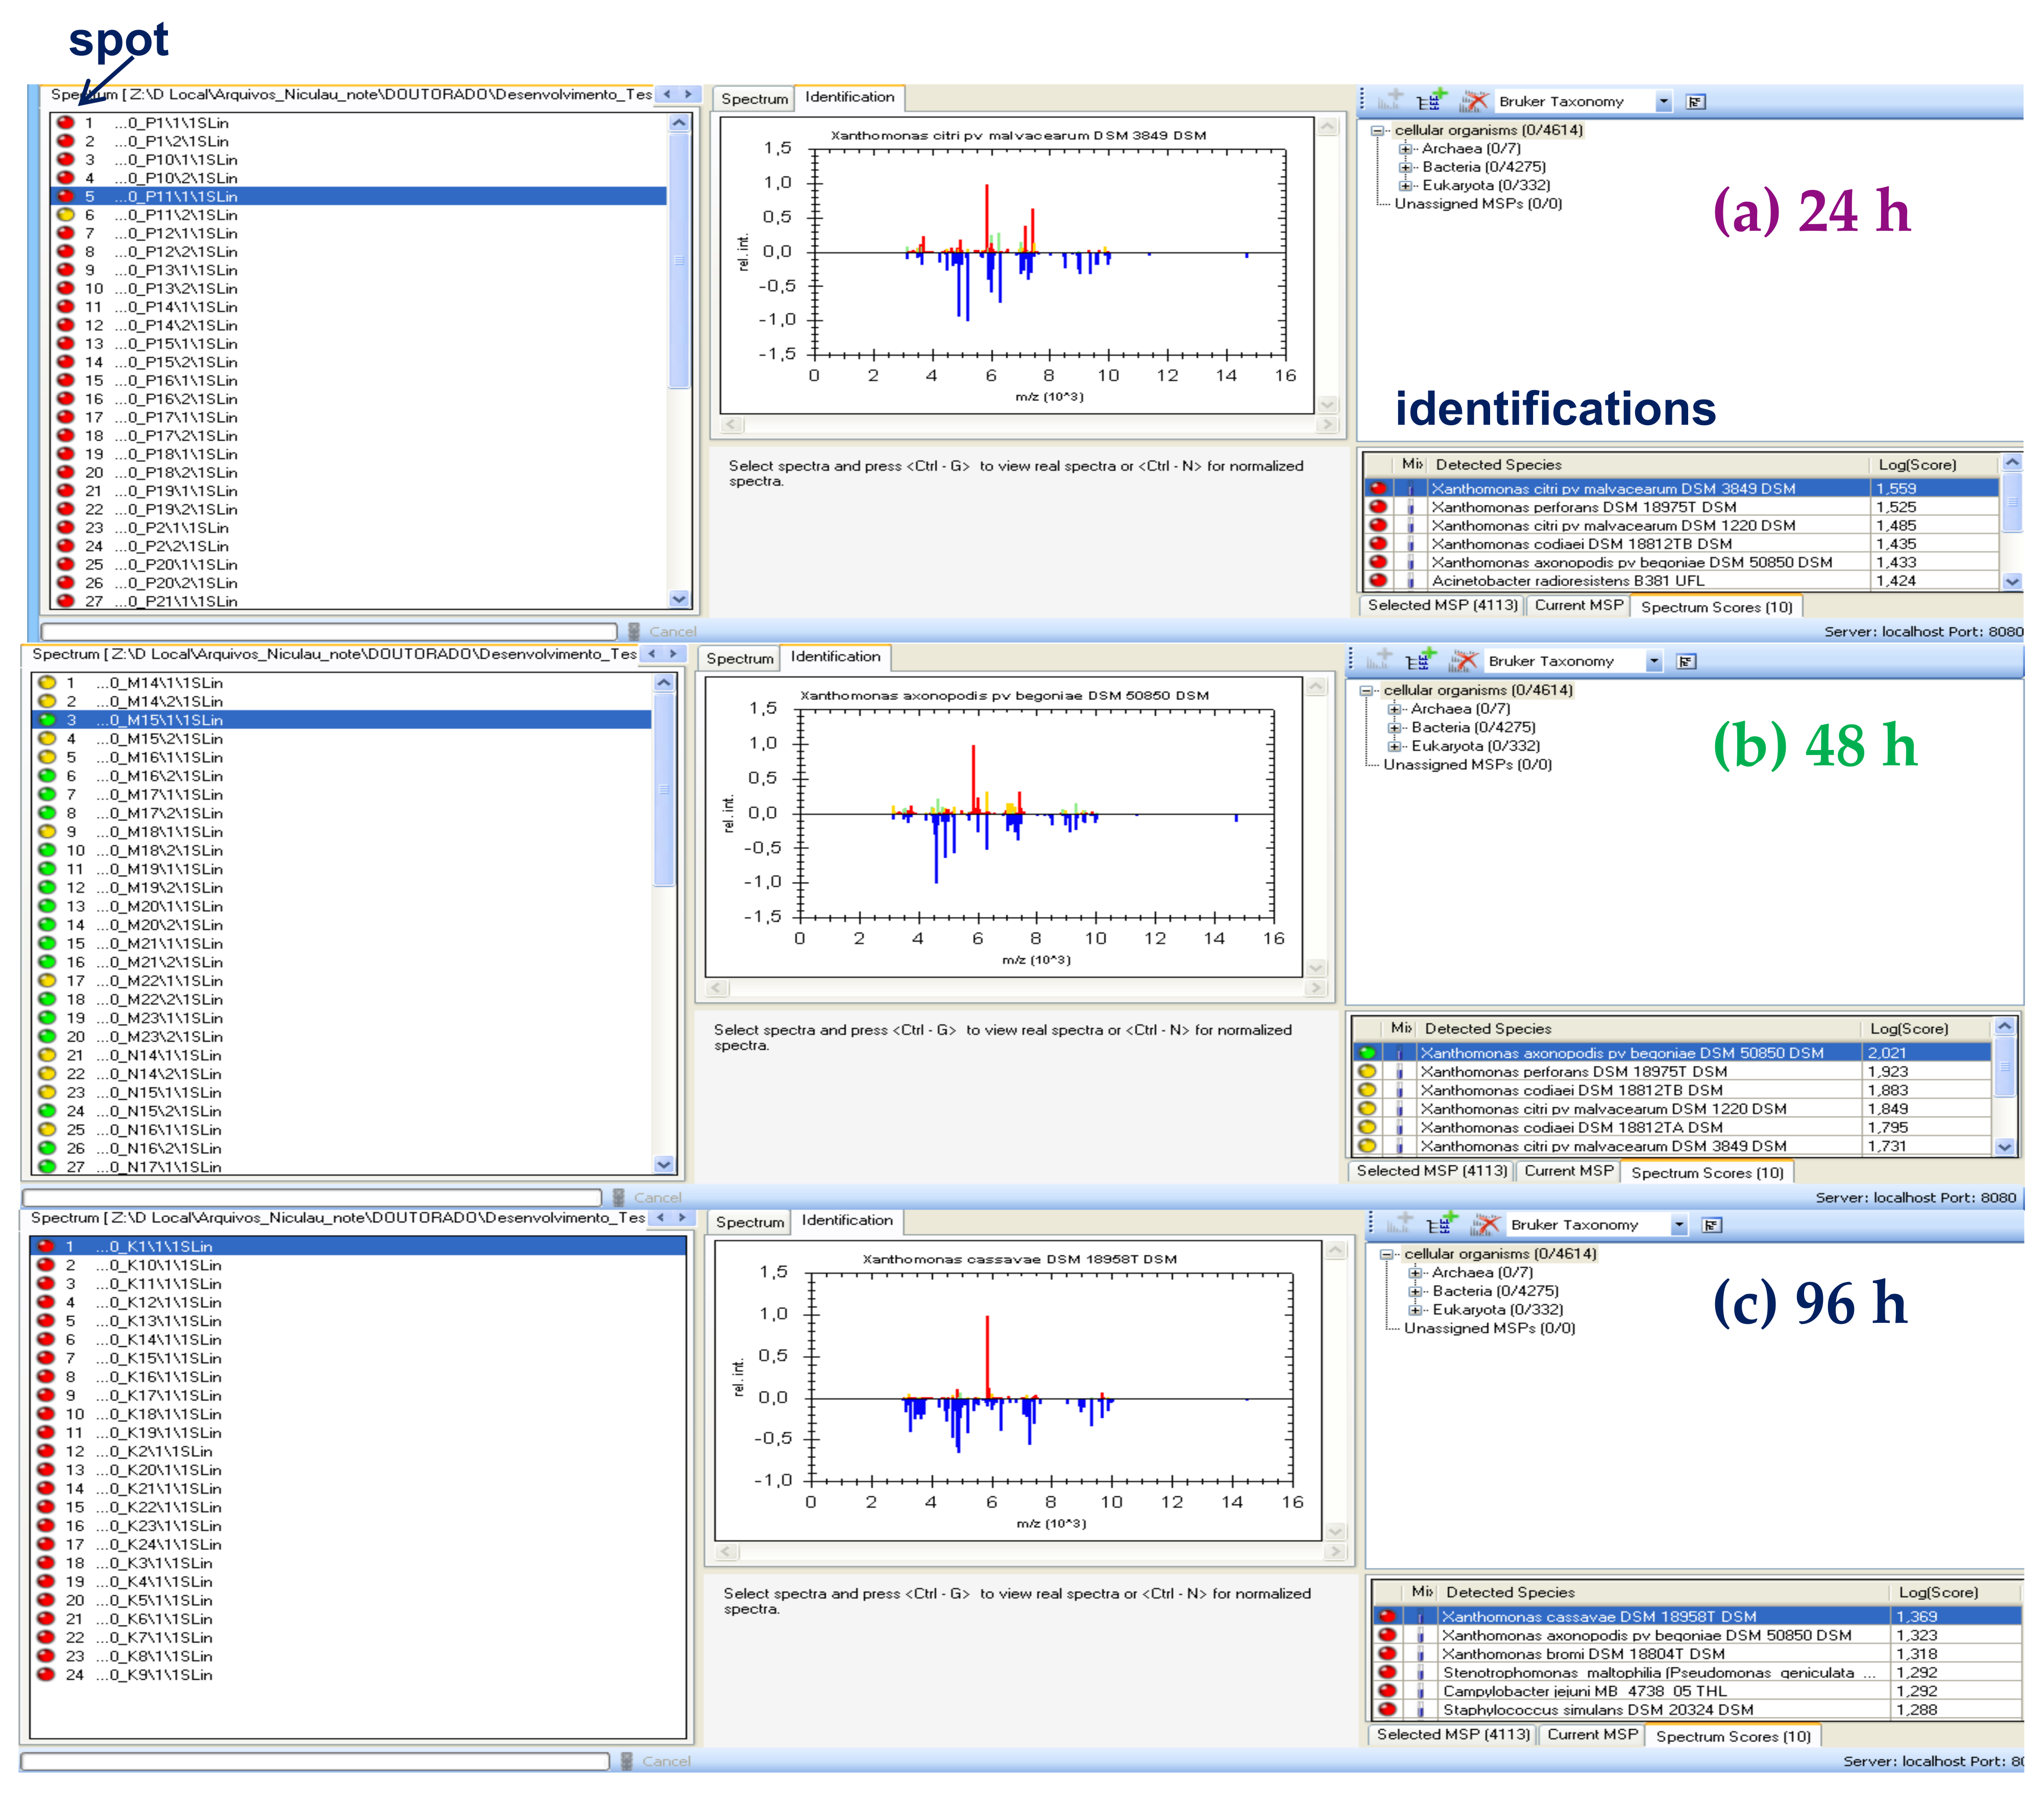Image resolution: width=2044 pixels, height=1793 pixels.
Task: Click the yellow status dot of spot 0_P11\2\1SLin
Action: [66, 215]
